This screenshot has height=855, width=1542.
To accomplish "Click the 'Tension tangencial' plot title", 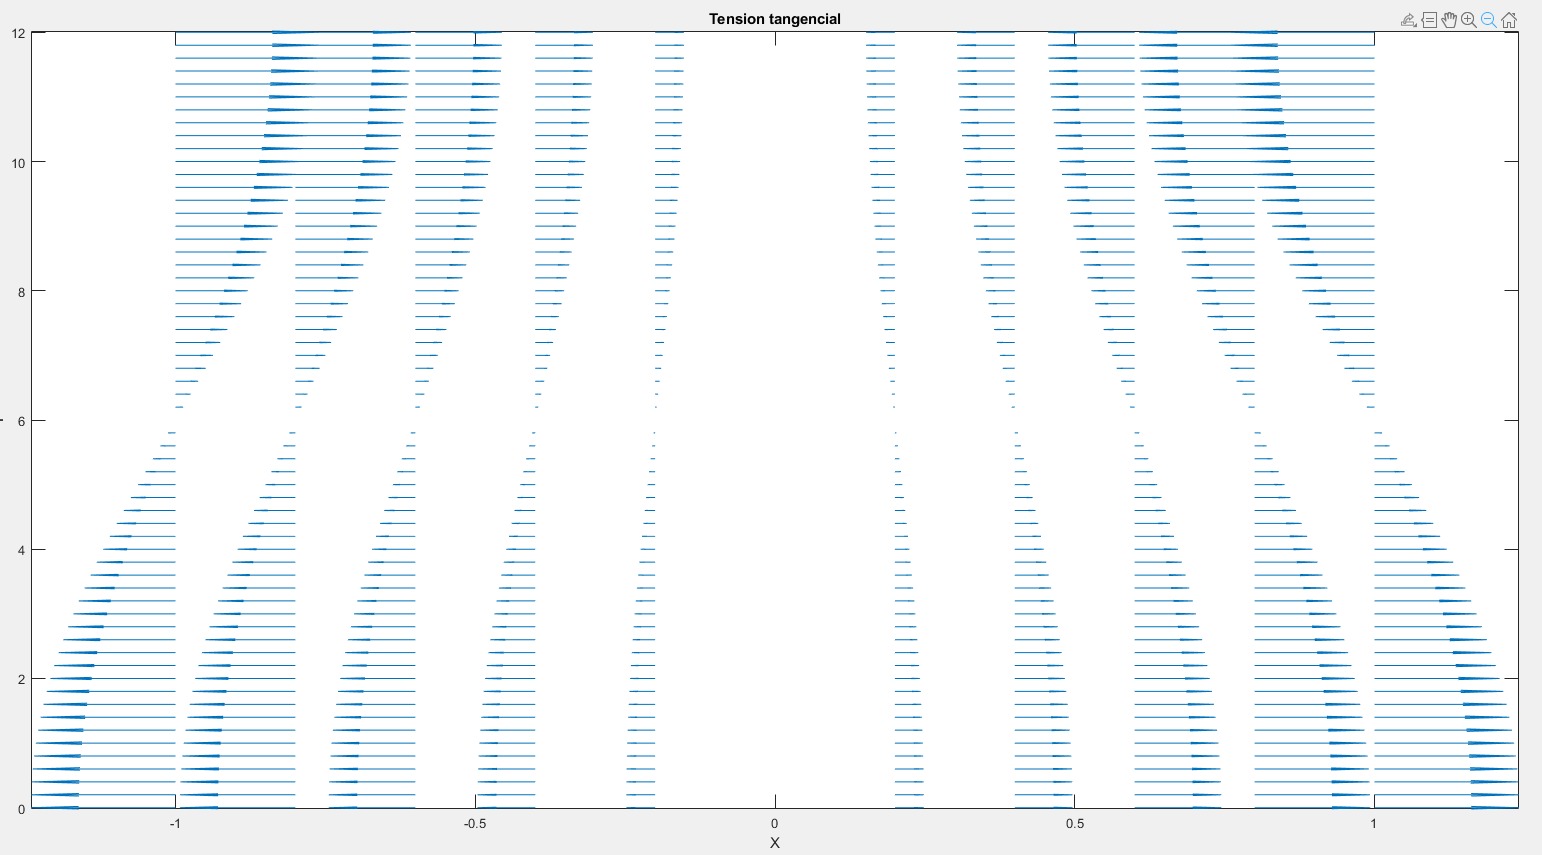I will 774,19.
